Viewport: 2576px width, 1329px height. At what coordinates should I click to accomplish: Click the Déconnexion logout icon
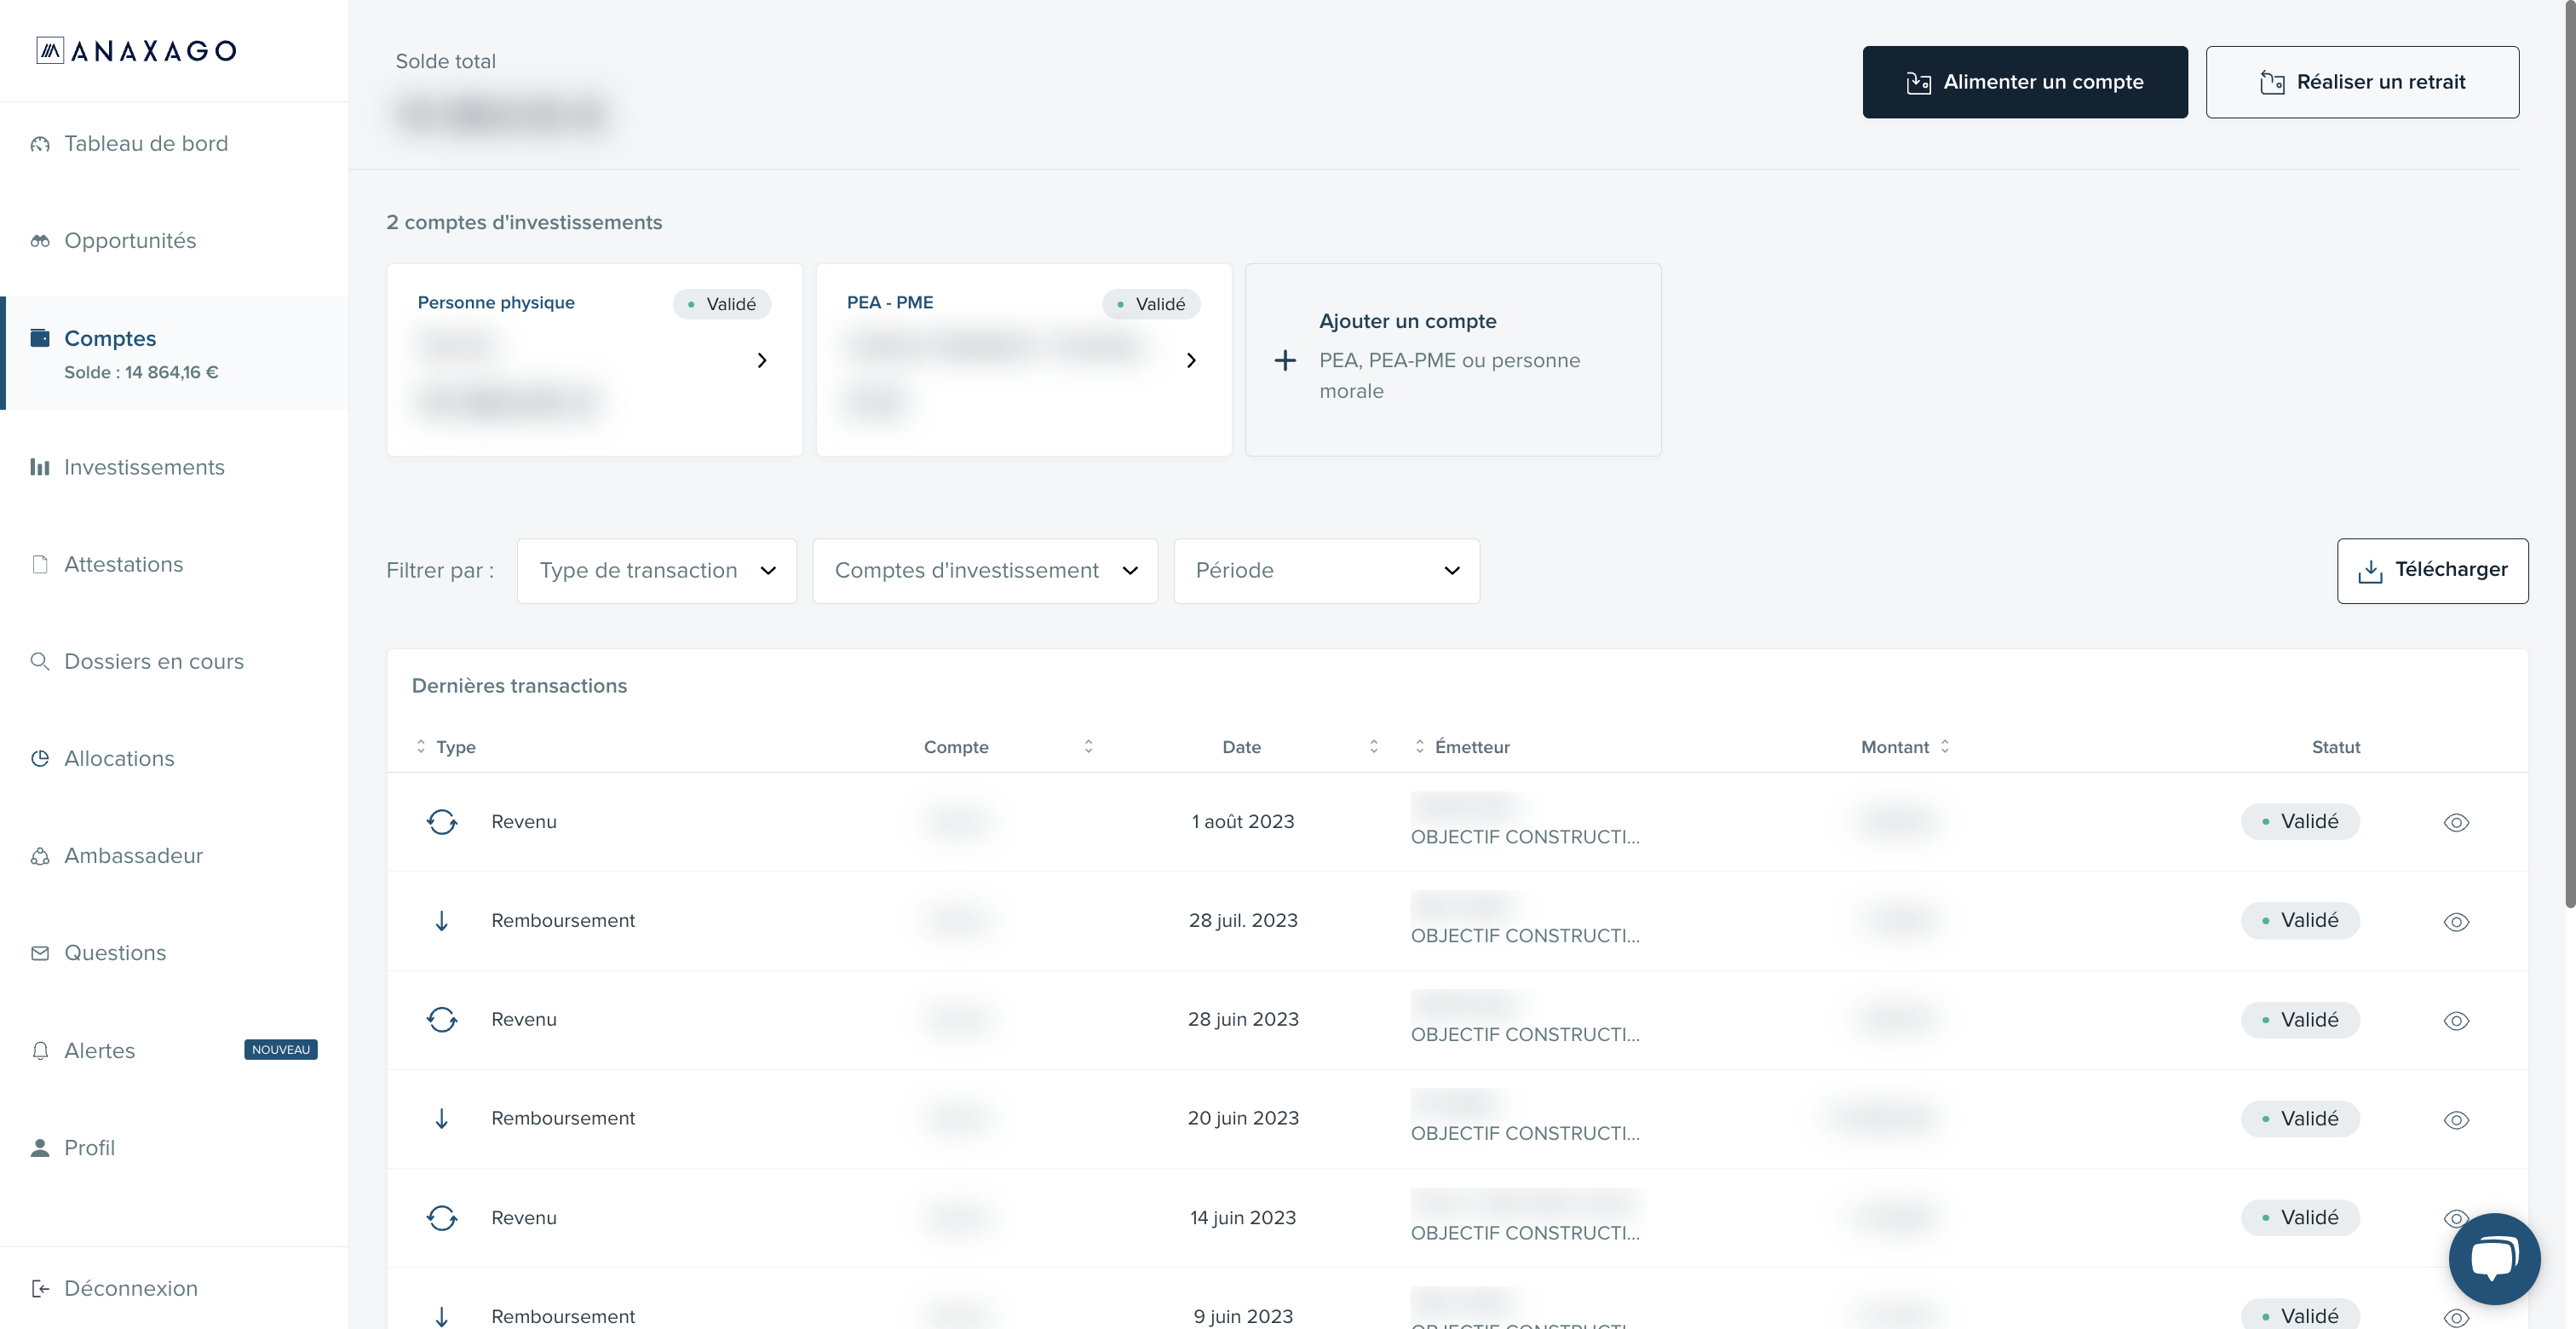click(40, 1288)
